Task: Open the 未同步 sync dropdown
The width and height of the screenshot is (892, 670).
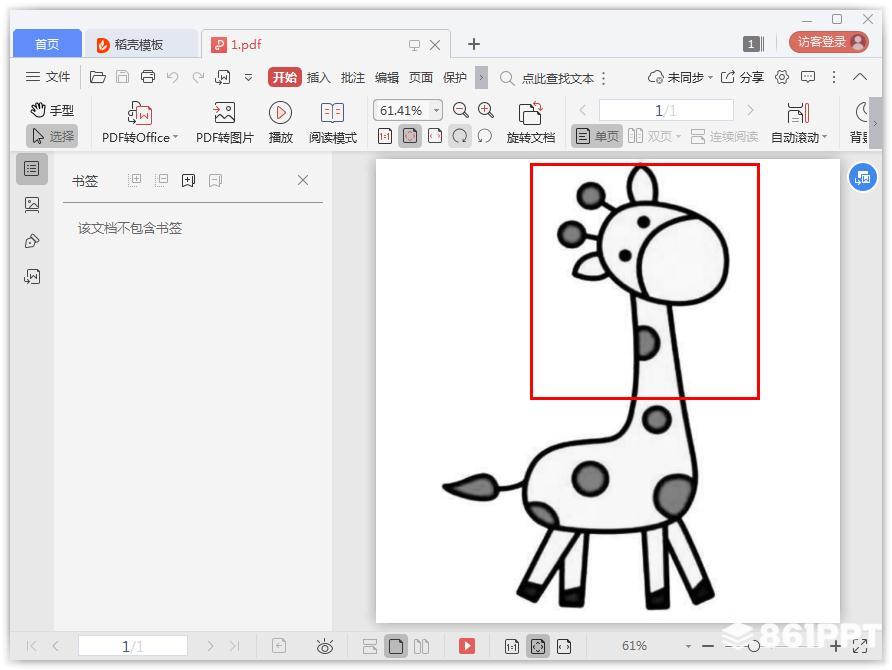Action: coord(680,77)
